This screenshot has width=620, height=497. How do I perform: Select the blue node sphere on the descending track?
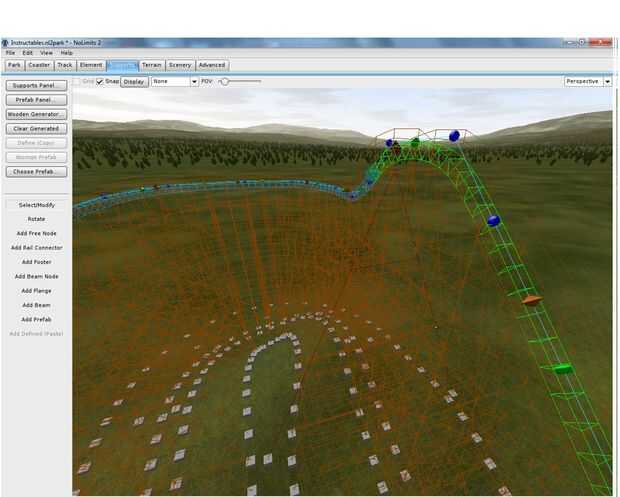pyautogui.click(x=493, y=221)
